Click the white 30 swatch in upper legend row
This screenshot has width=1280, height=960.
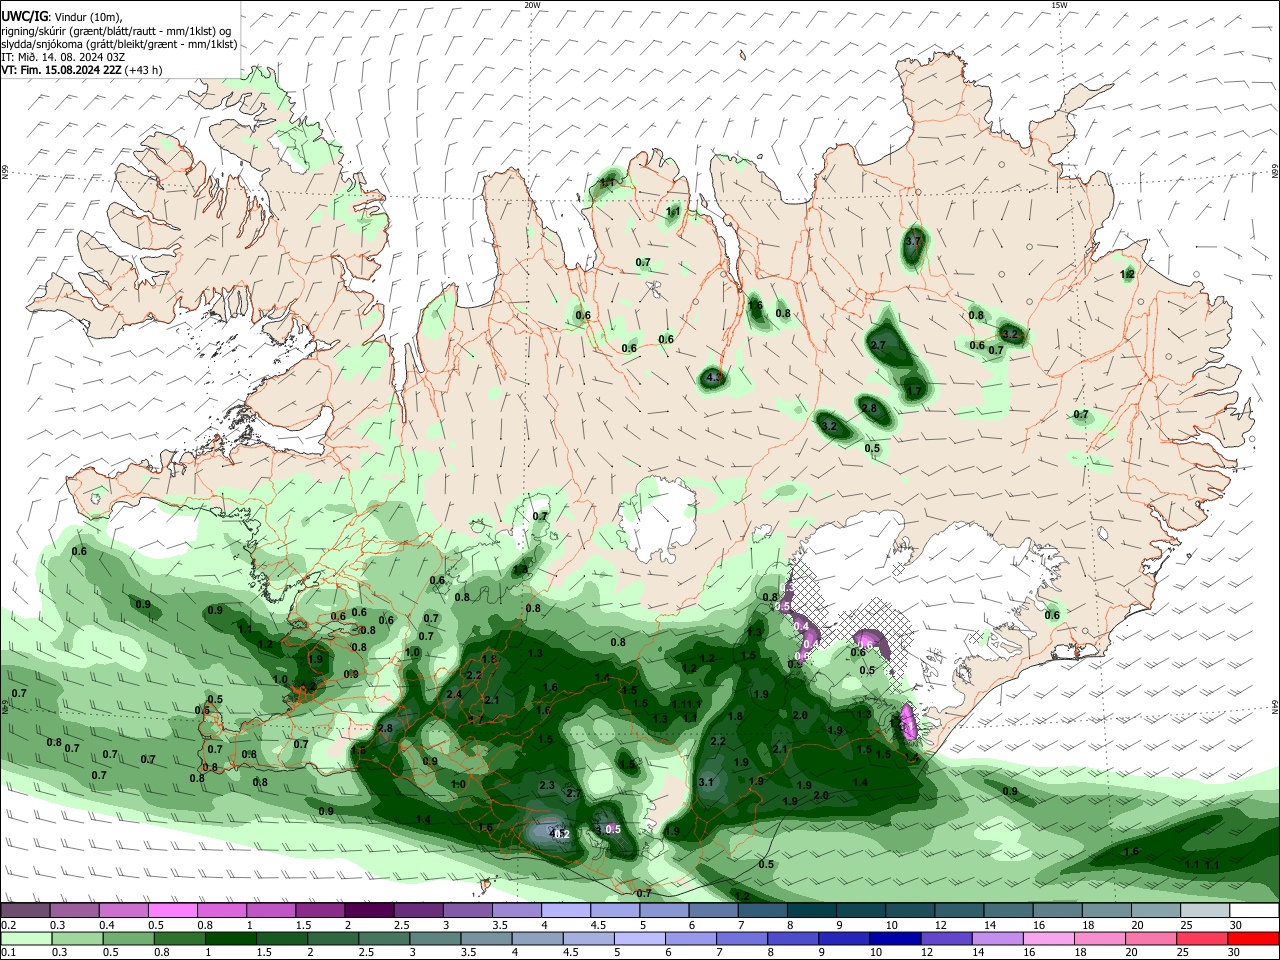click(x=1254, y=910)
